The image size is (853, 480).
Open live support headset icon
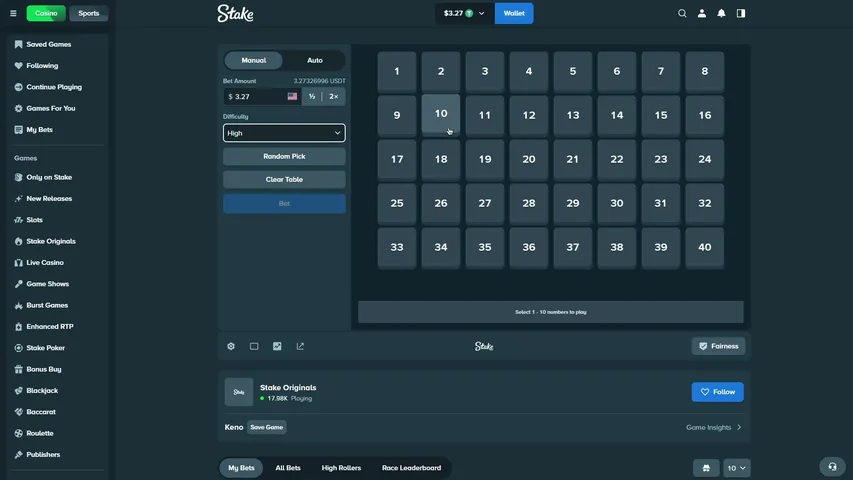point(832,466)
